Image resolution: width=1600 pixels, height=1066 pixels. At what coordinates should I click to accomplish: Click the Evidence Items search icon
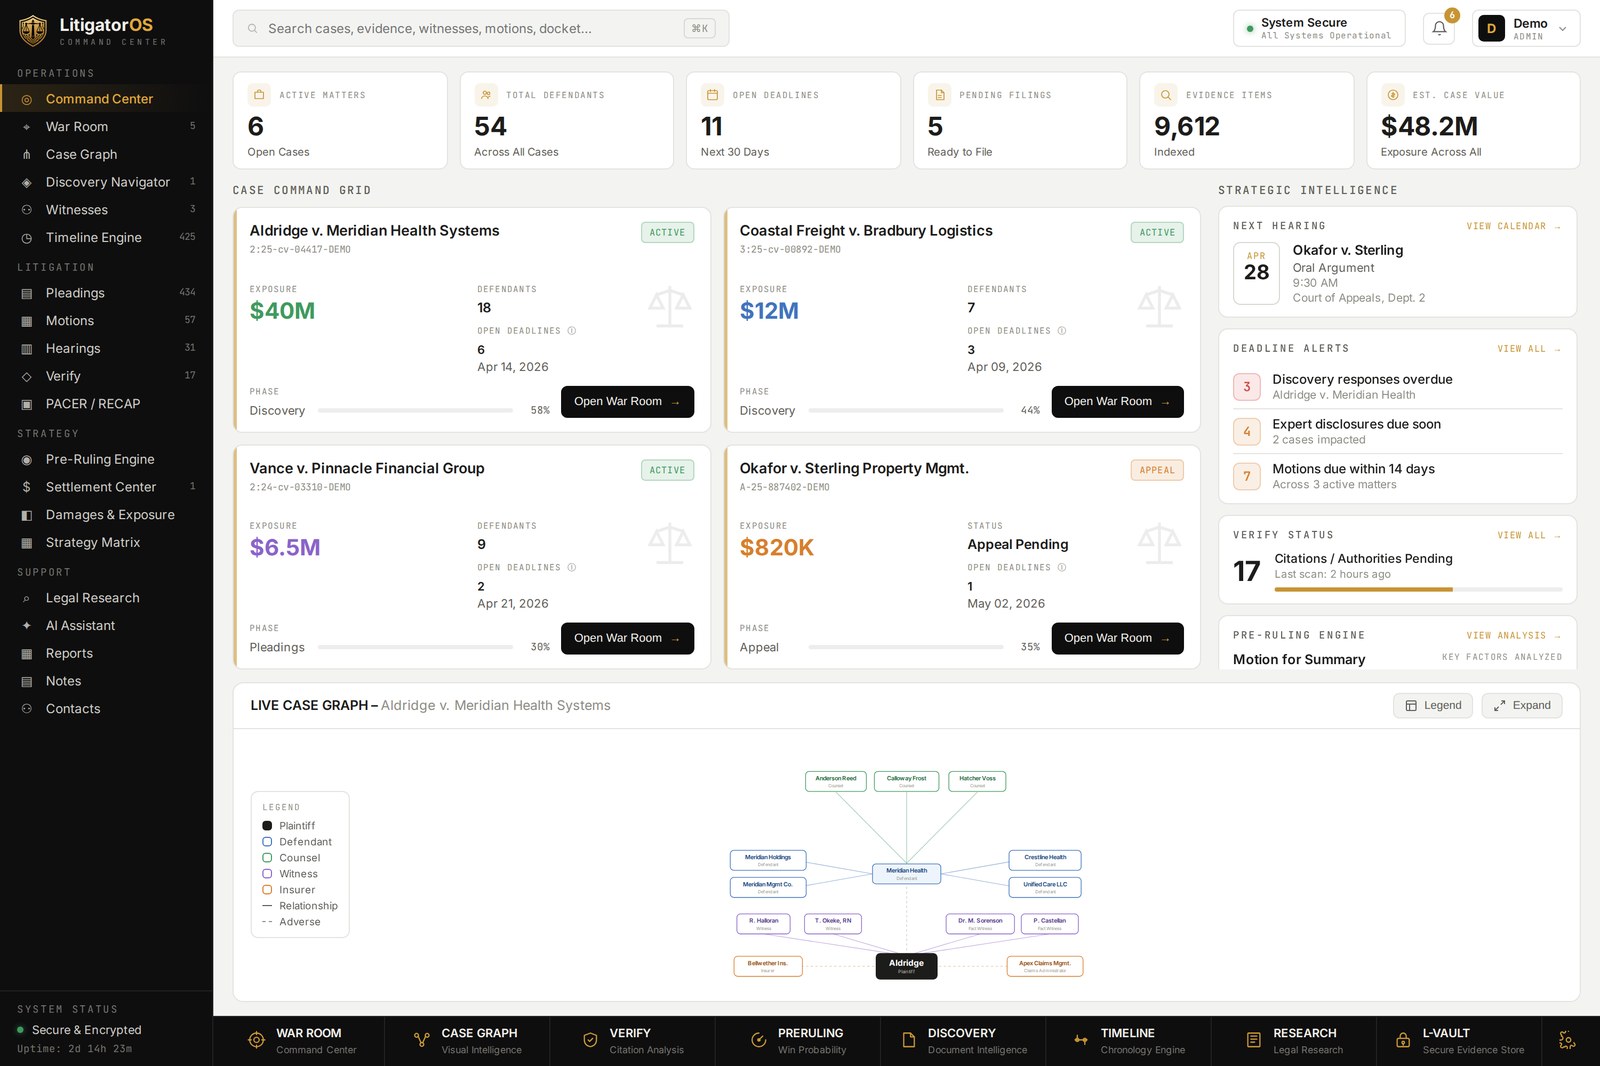click(1166, 95)
